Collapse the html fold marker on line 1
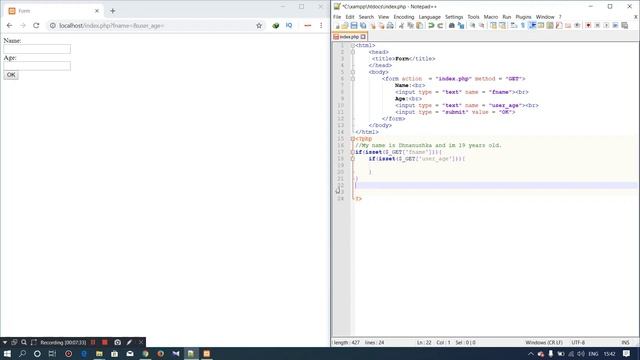The height and width of the screenshot is (360, 640). 353,45
